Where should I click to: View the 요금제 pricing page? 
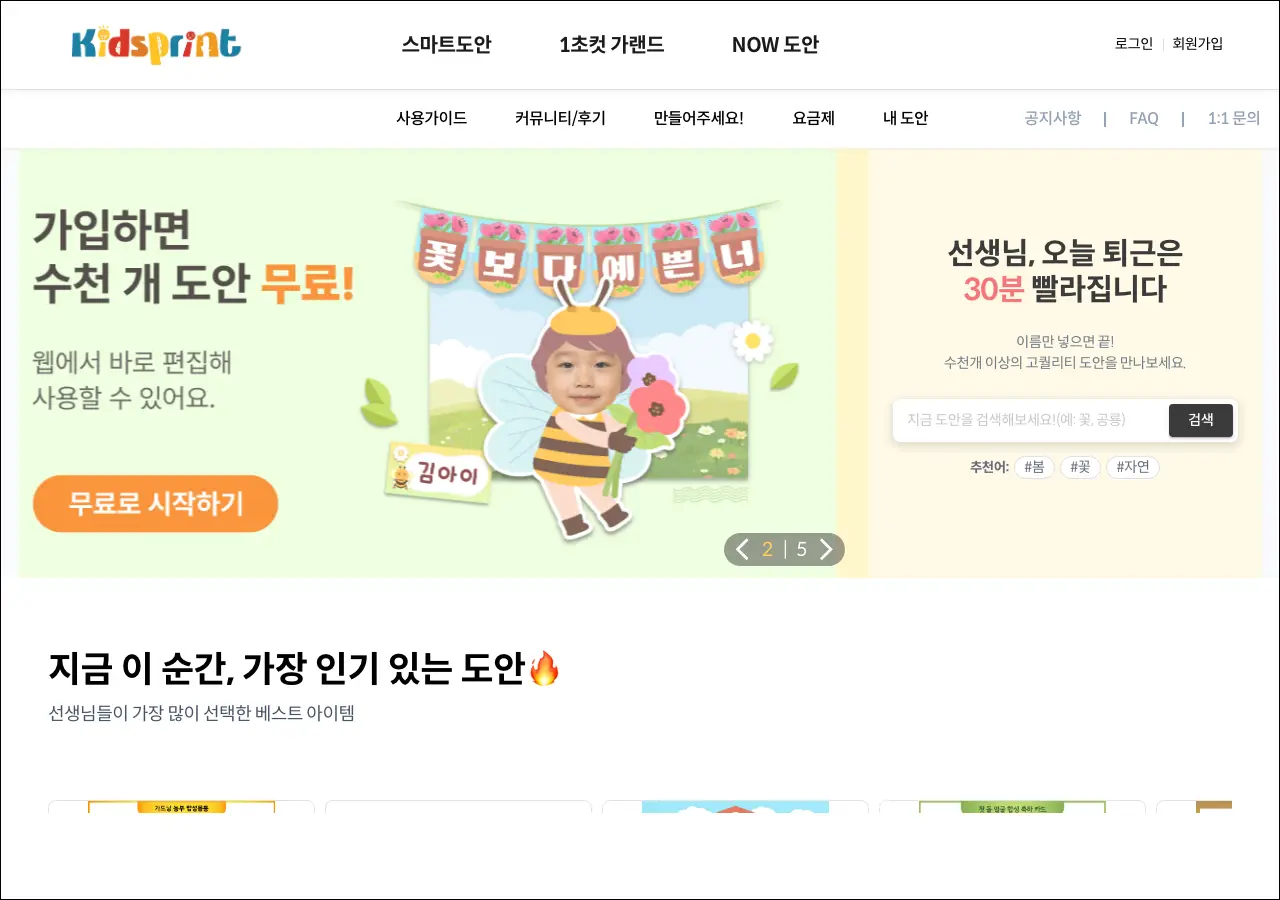tap(814, 118)
